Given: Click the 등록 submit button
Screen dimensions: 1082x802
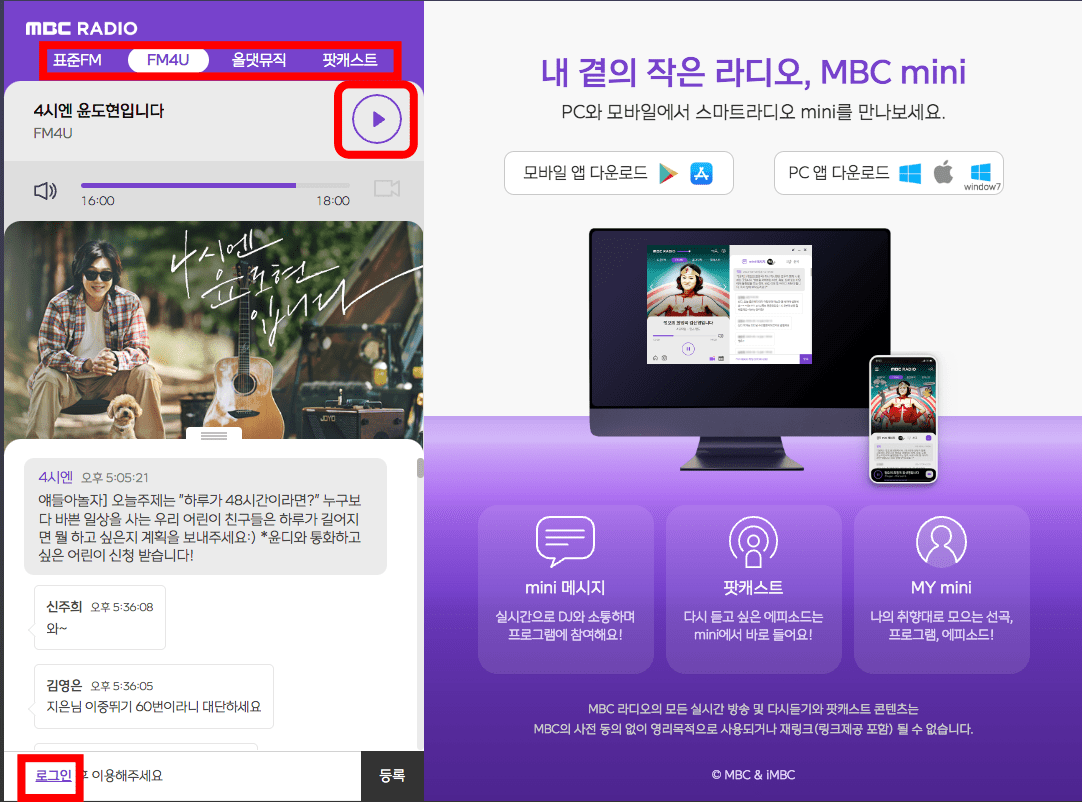Looking at the screenshot, I should pos(392,776).
